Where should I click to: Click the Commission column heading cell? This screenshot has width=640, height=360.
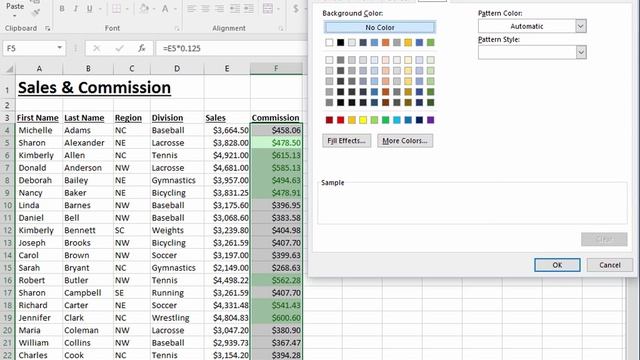[x=276, y=118]
